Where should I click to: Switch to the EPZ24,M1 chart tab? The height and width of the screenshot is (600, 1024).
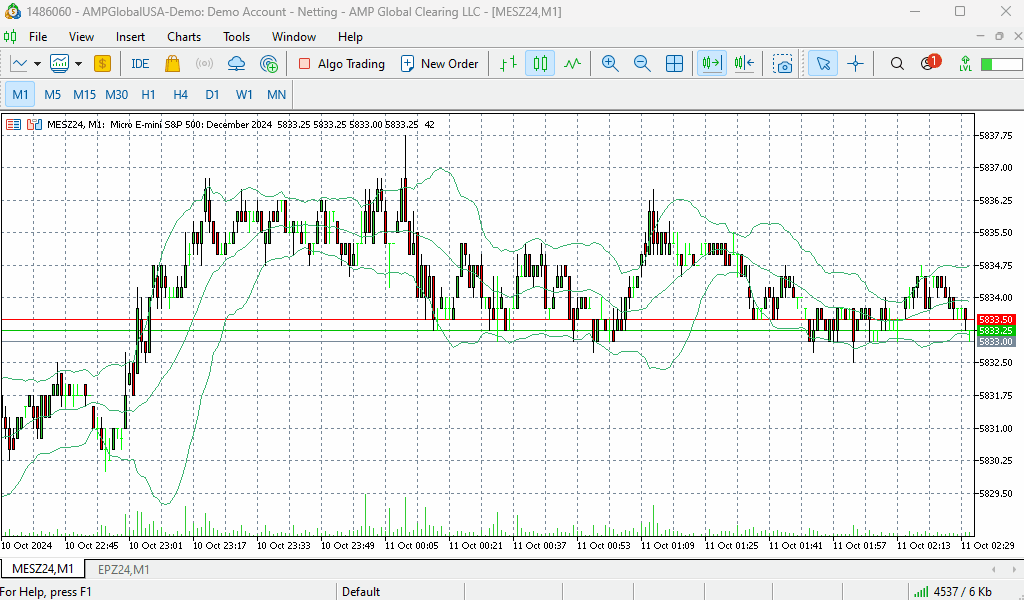tap(123, 569)
